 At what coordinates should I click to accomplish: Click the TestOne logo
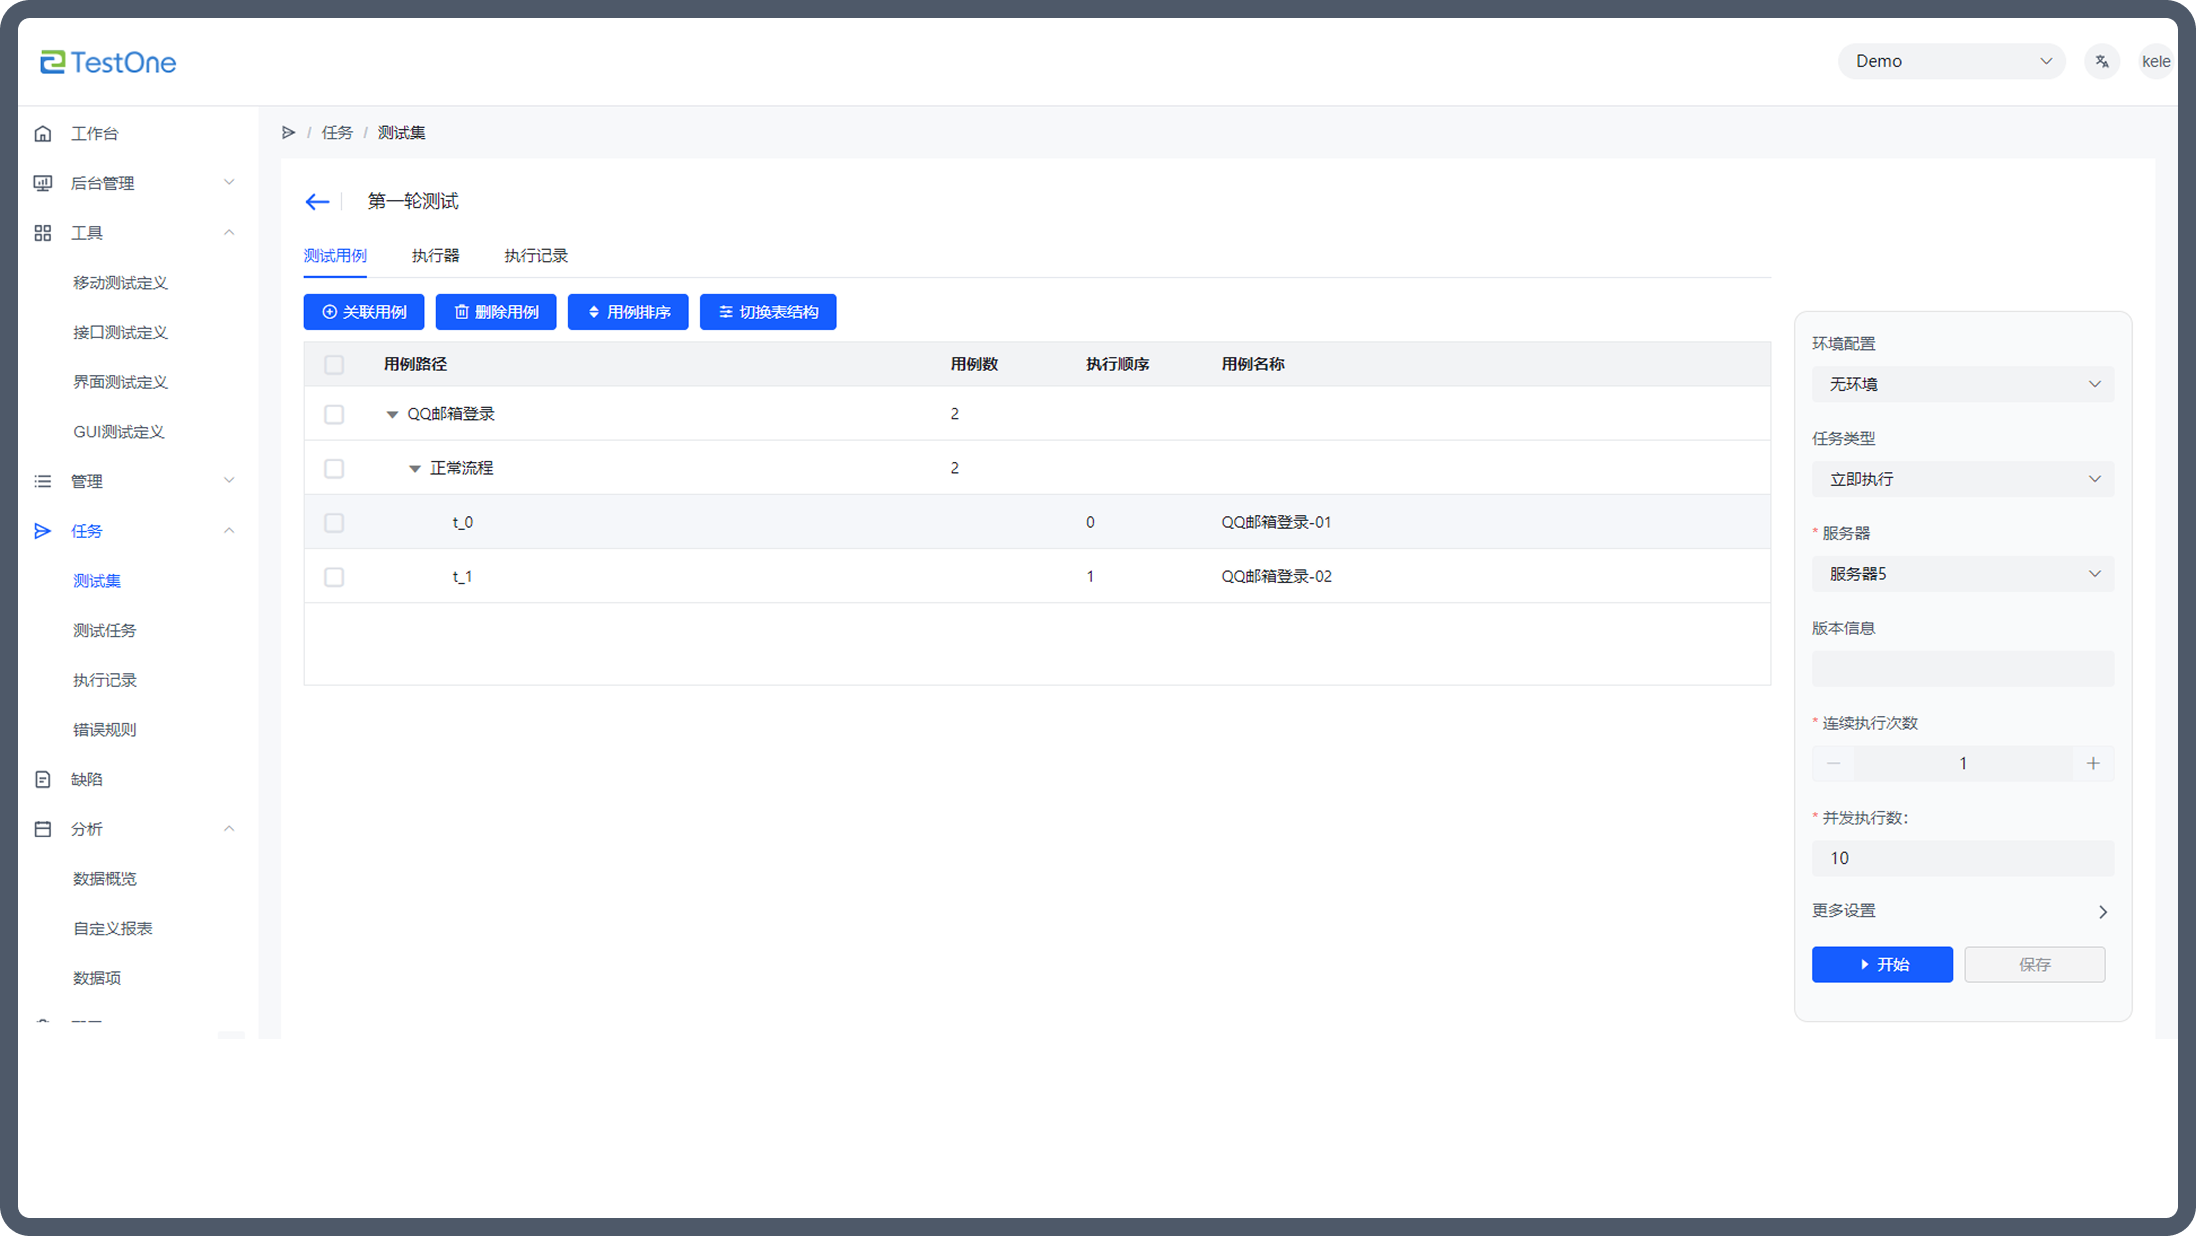coord(108,62)
